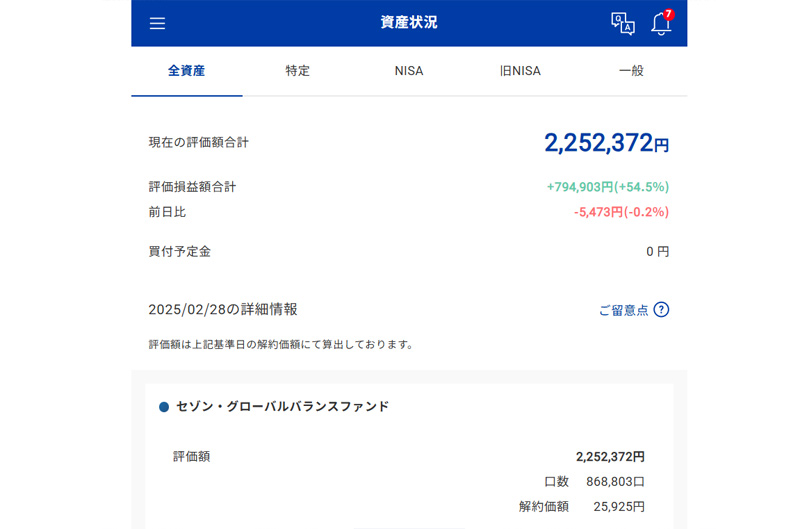Viewport: 800px width, 529px height.
Task: Click the daily change -5,473円(-0.2%)
Action: click(x=621, y=212)
